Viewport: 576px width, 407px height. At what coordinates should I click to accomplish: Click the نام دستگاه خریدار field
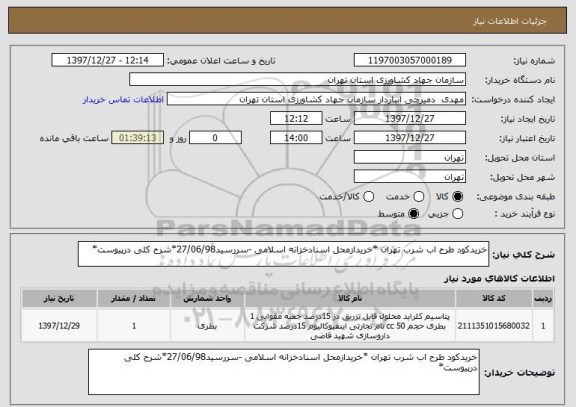[298, 80]
